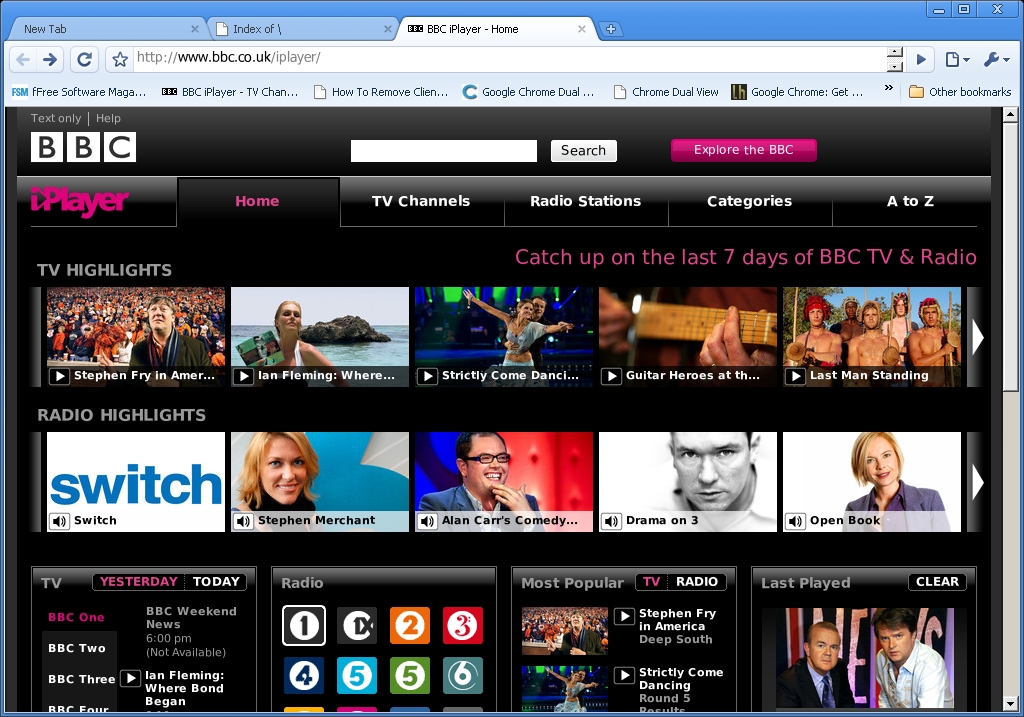
Task: Open the How To Remove Clien... bookmark
Action: point(381,92)
